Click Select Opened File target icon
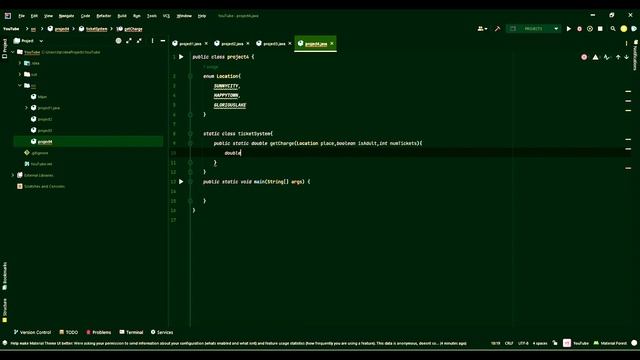The height and width of the screenshot is (360, 640). point(118,41)
